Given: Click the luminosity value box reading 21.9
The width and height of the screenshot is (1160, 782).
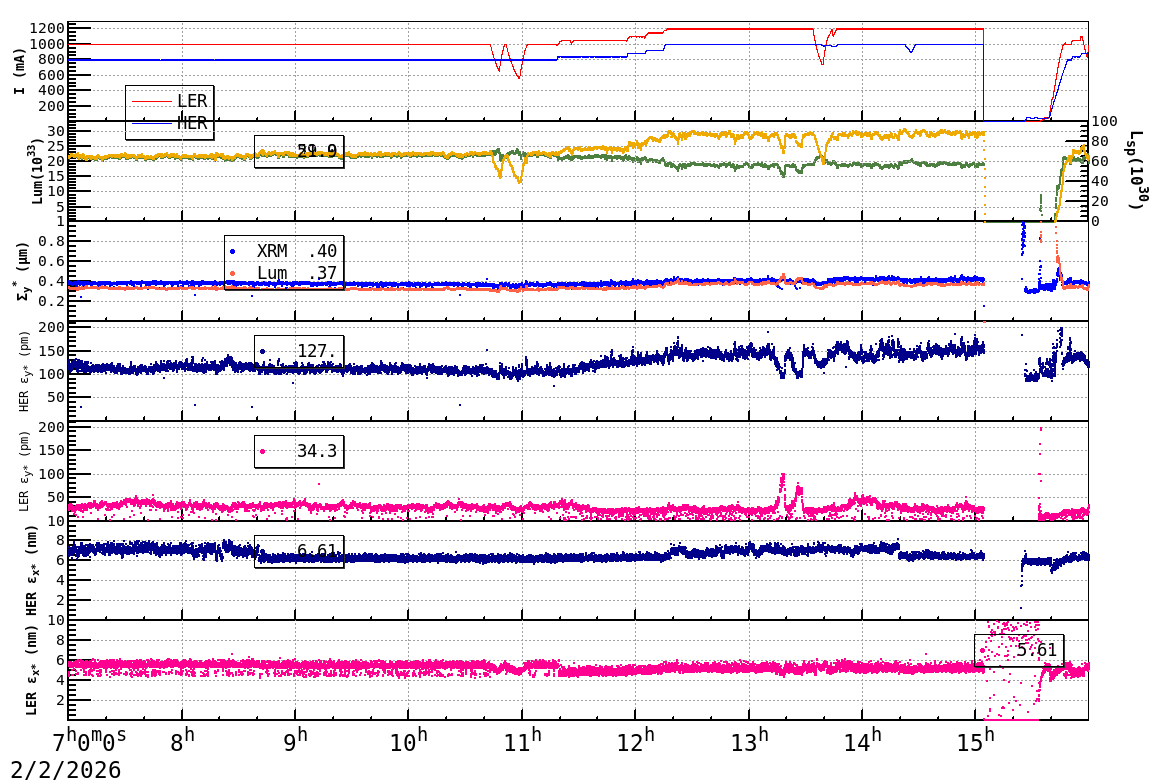Looking at the screenshot, I should click(299, 152).
